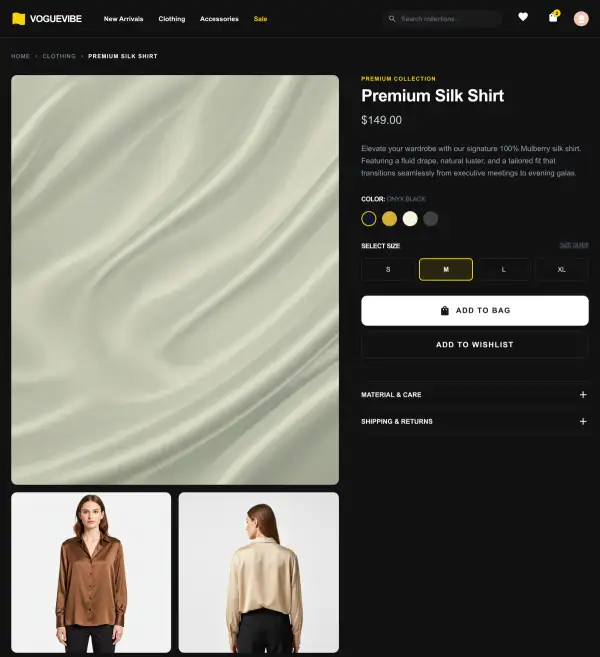Select size L

[x=503, y=269]
